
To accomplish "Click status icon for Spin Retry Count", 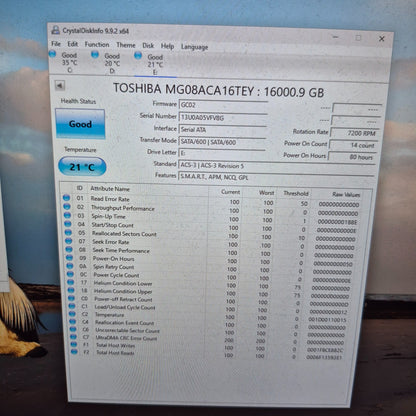I will 70,266.
